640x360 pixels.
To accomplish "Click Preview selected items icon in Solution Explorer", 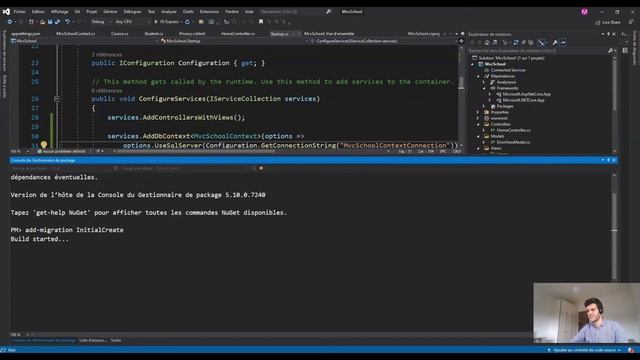I will point(563,42).
